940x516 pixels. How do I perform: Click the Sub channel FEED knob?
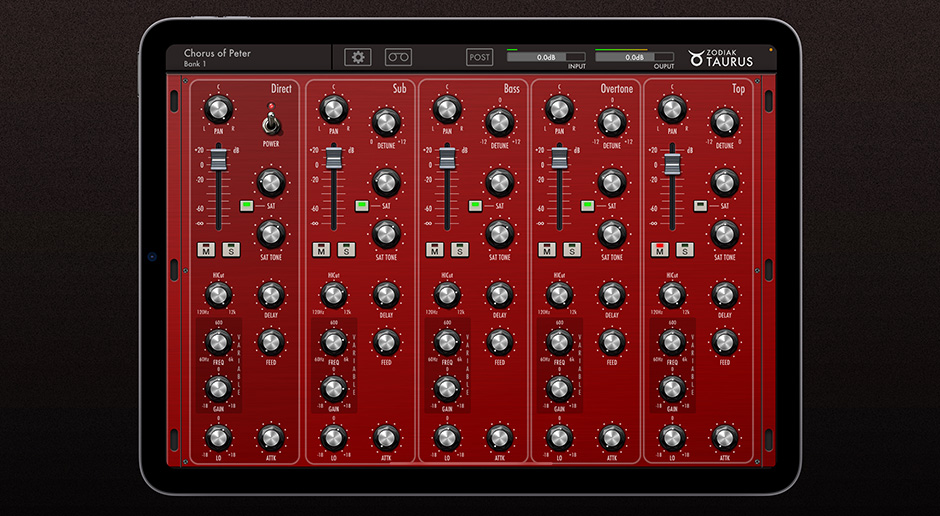click(x=386, y=342)
